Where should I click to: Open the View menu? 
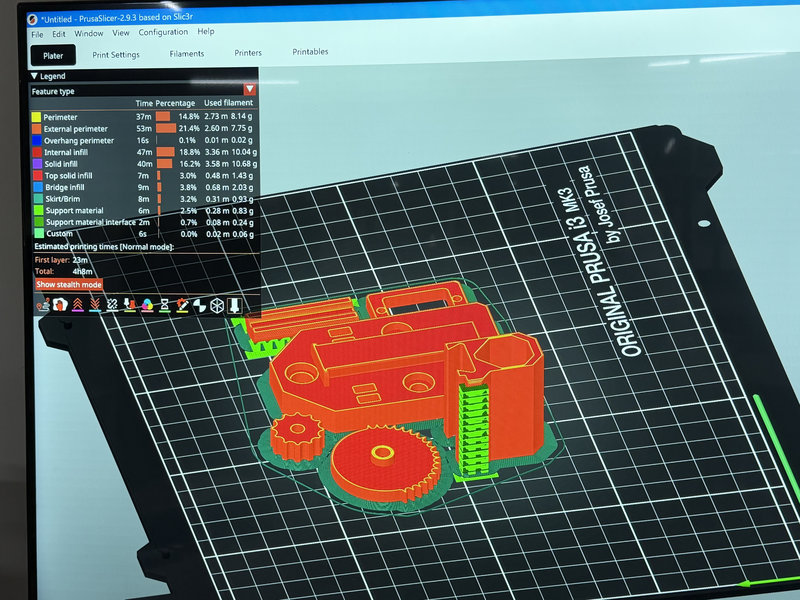121,33
